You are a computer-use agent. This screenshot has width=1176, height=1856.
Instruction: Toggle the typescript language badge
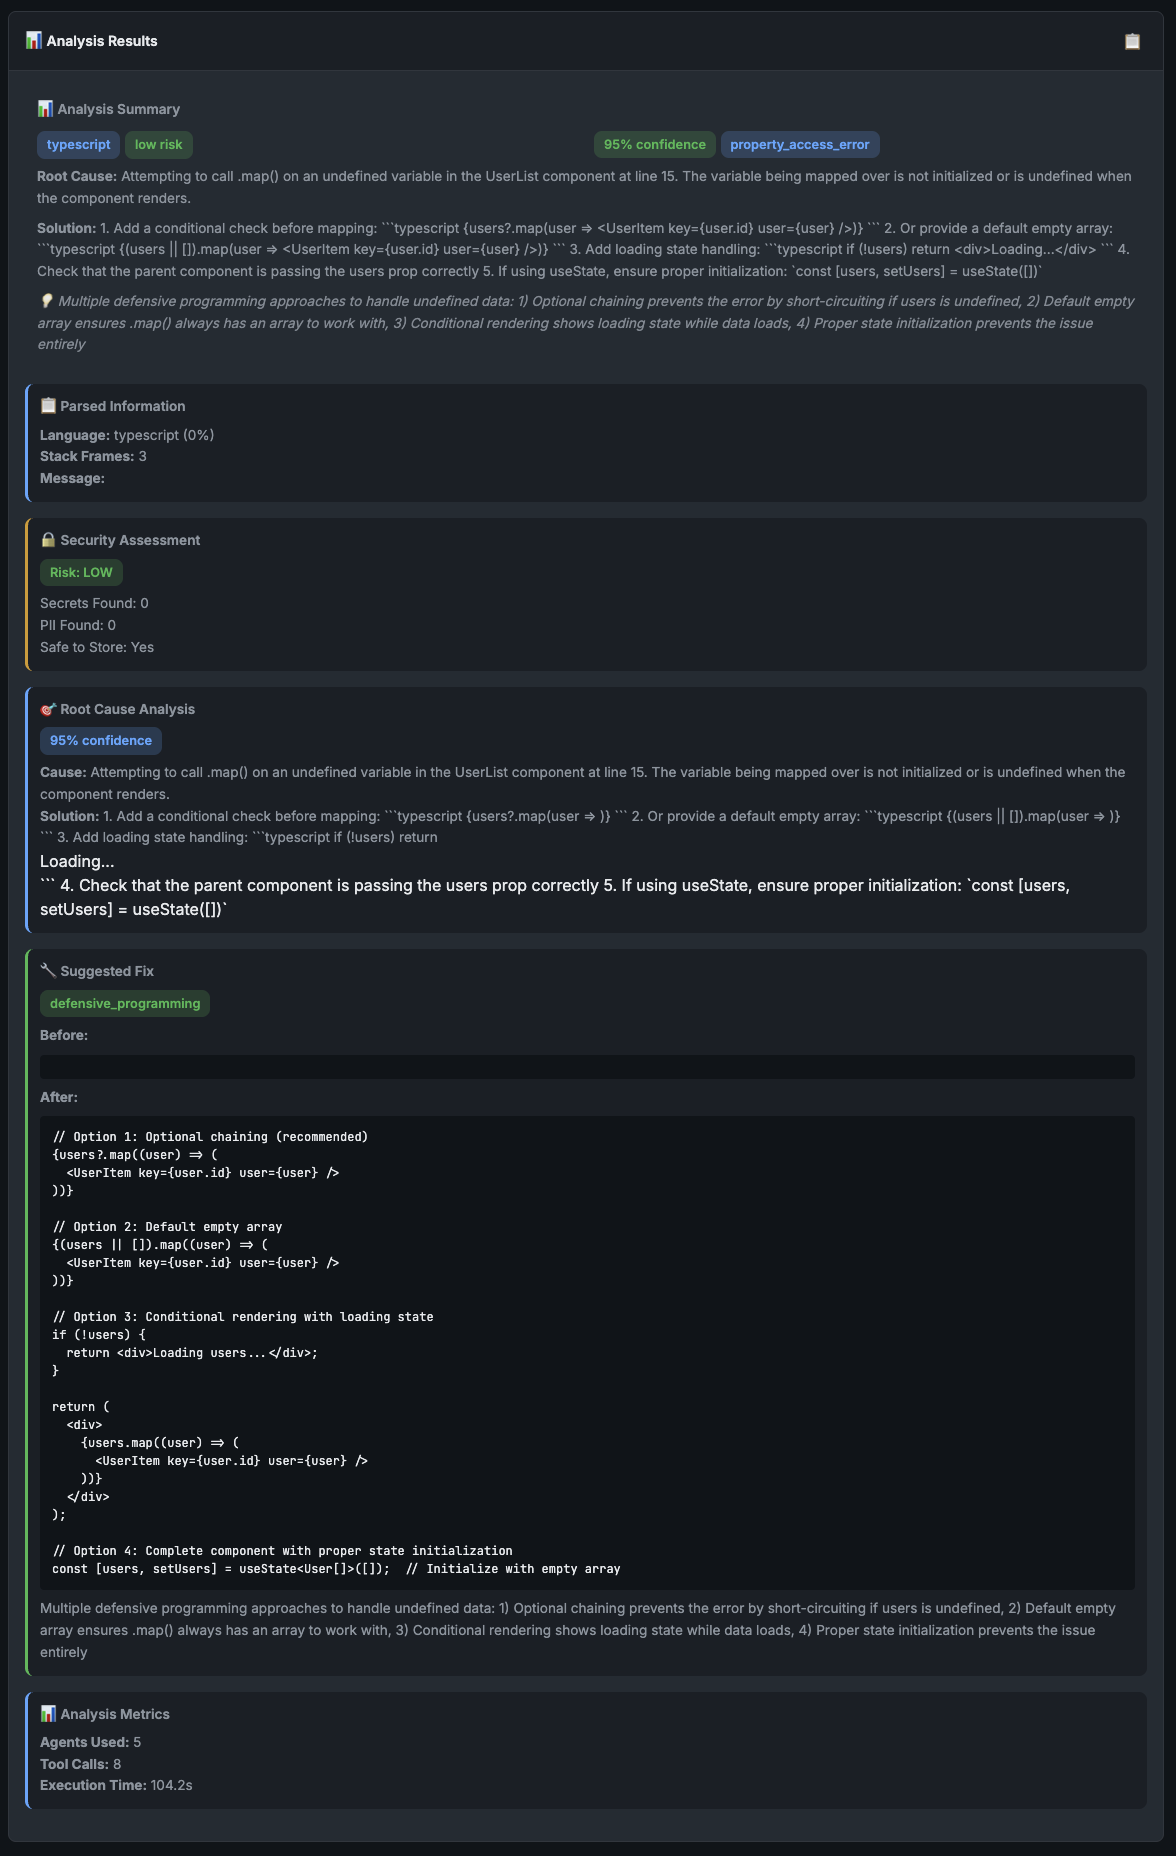tap(78, 144)
